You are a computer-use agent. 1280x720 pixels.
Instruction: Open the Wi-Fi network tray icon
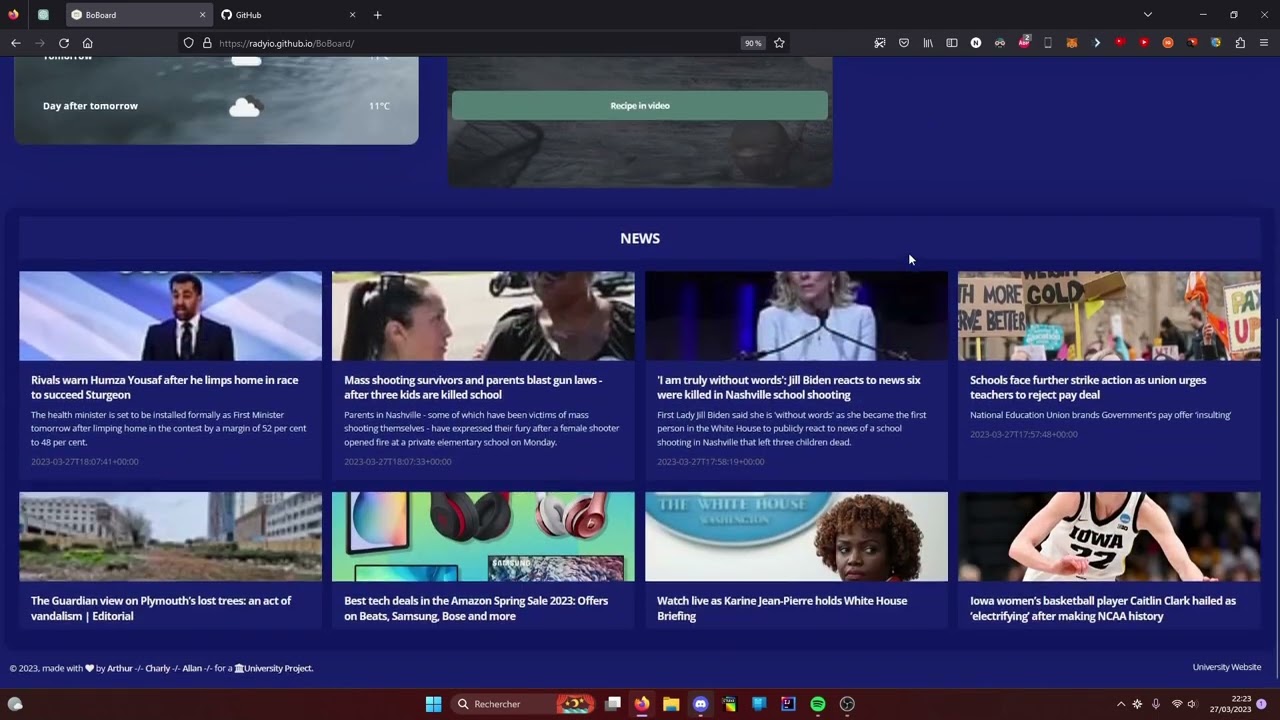point(1177,704)
